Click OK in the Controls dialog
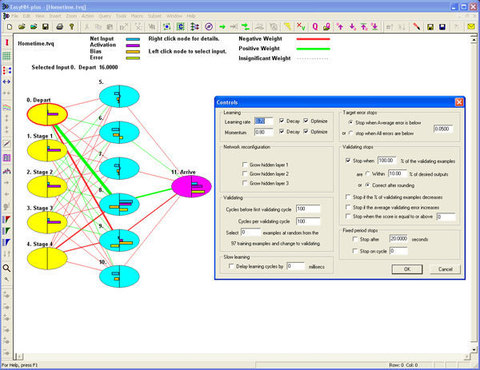The image size is (480, 370). coord(407,269)
